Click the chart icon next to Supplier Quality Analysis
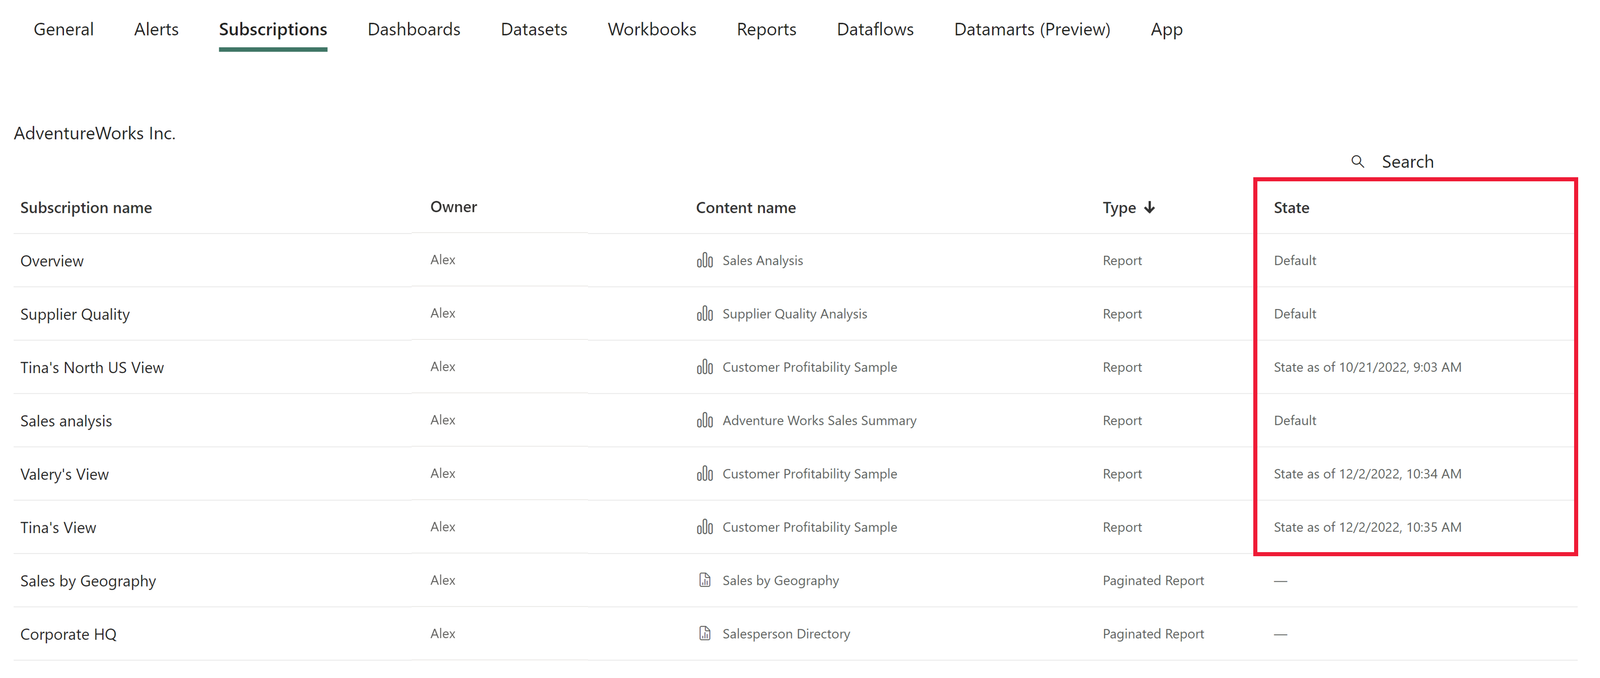This screenshot has height=678, width=1600. pos(705,313)
